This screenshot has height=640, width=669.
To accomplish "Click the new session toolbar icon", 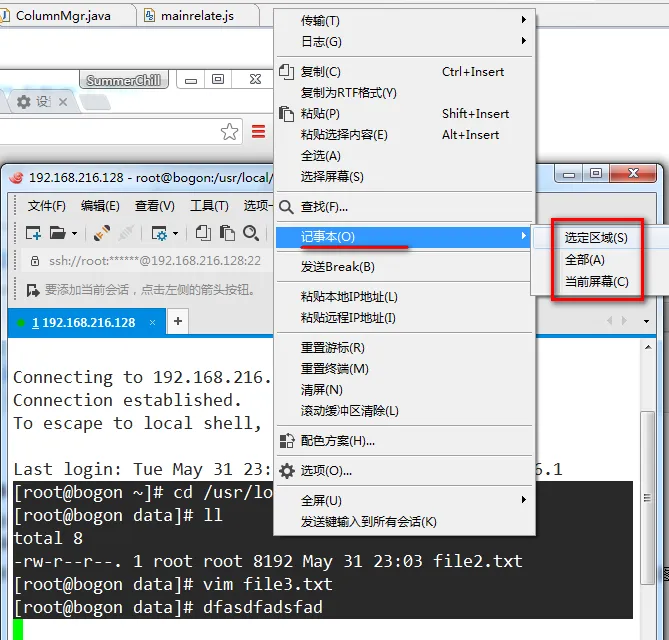I will 33,233.
